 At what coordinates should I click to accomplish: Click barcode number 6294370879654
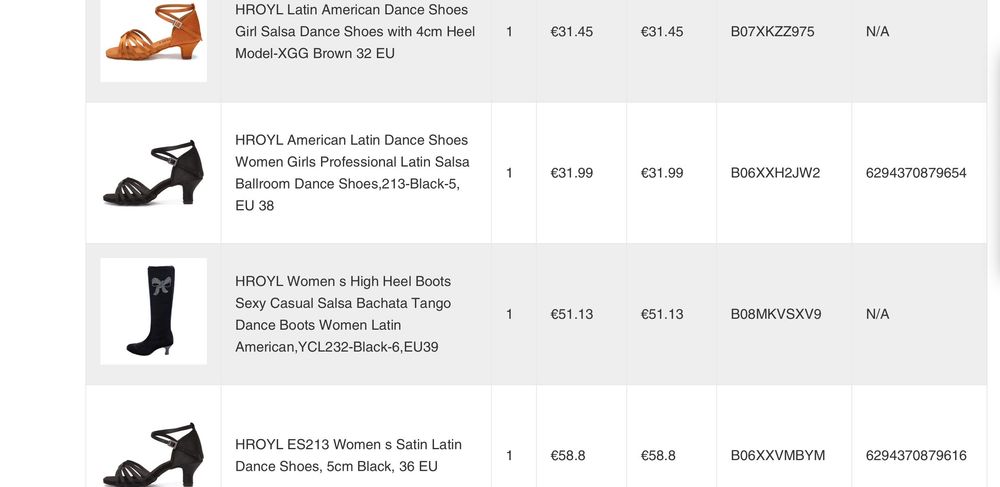[x=916, y=173]
